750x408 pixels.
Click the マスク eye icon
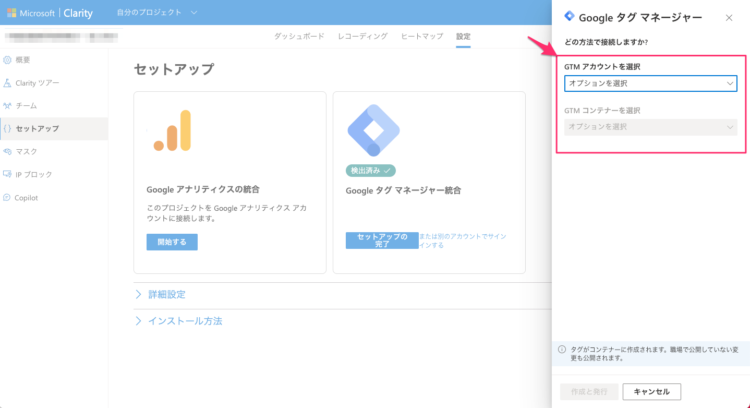[x=7, y=152]
